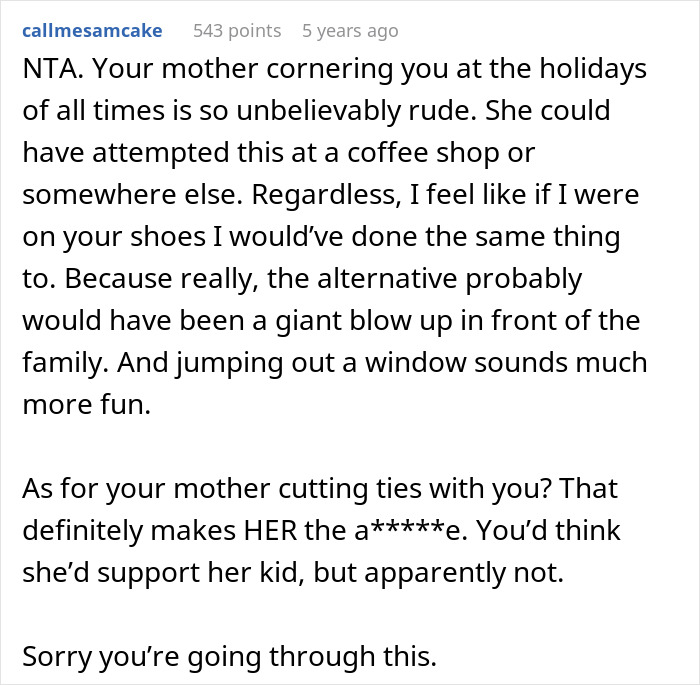Click the 543 points score
700x685 pixels.
236,31
